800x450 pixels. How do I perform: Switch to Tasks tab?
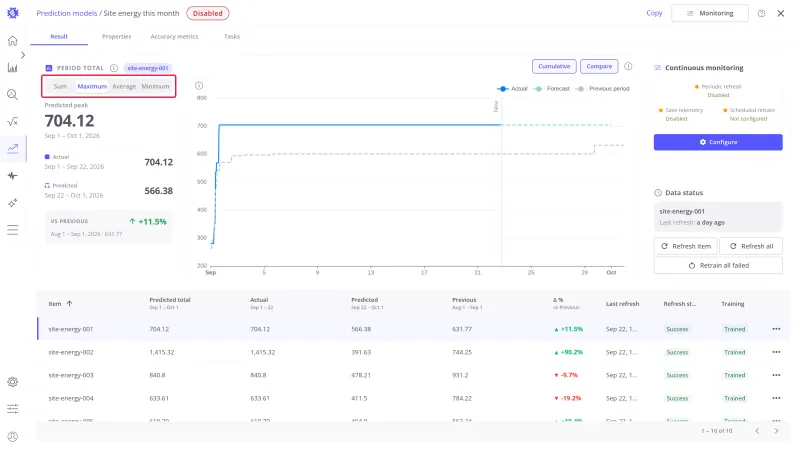232,37
